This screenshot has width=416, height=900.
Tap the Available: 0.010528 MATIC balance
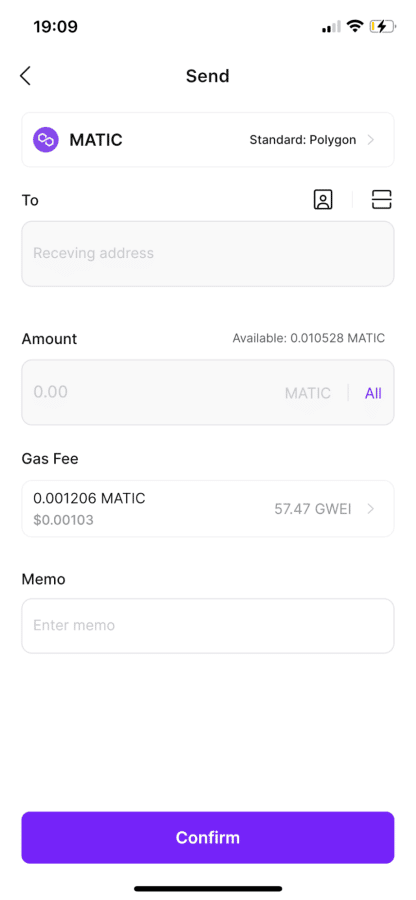pos(309,338)
